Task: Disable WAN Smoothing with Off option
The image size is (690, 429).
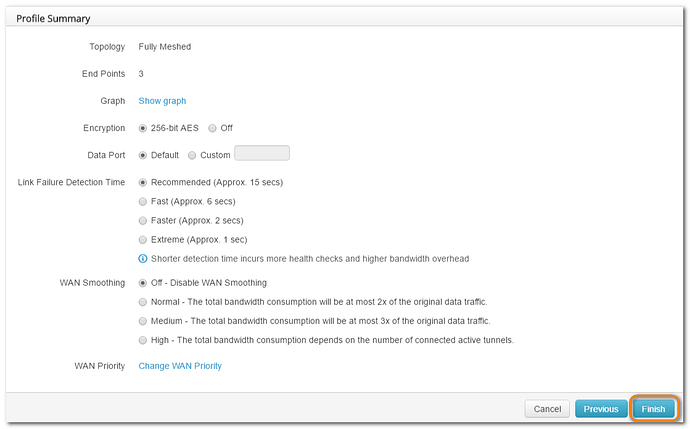Action: (143, 283)
